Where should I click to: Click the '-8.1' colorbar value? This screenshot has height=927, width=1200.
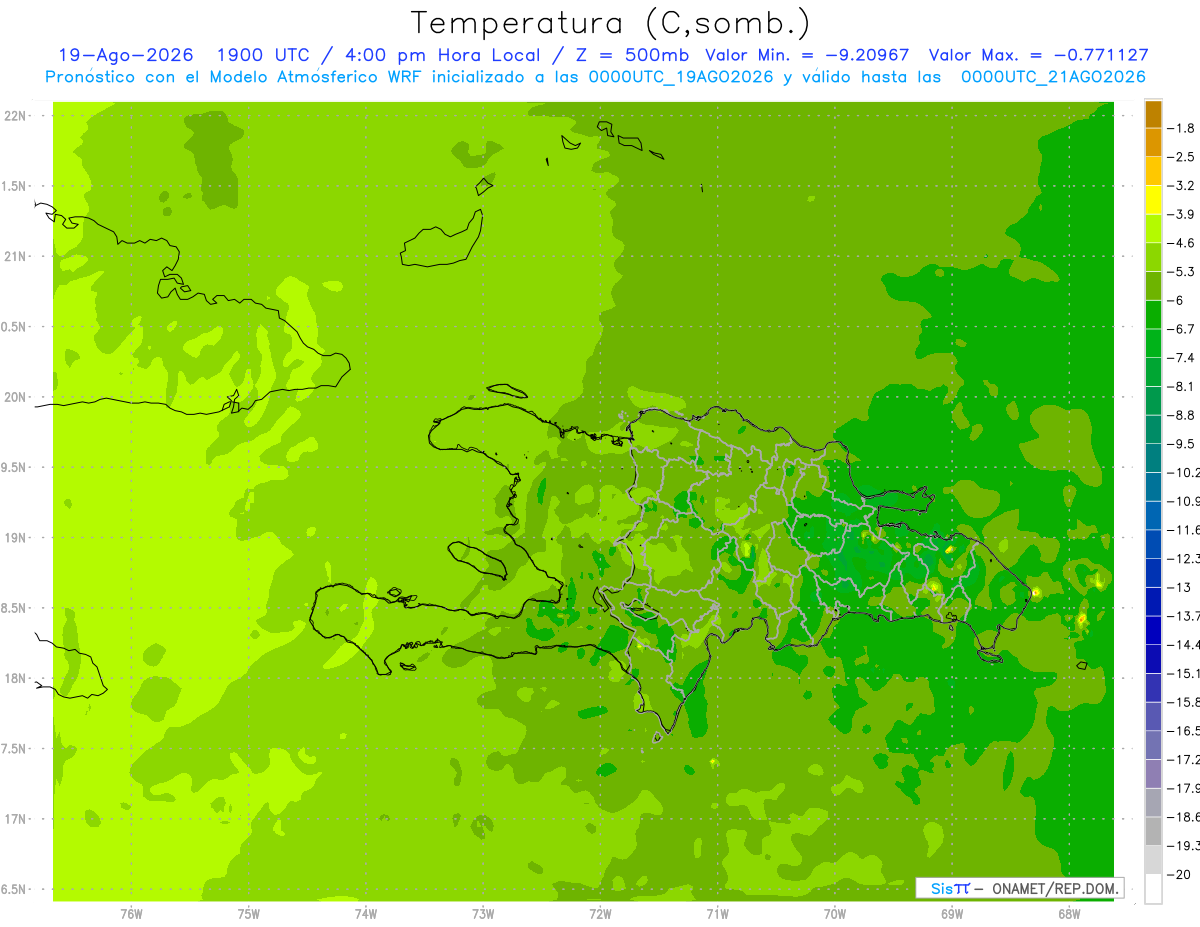tap(1183, 386)
